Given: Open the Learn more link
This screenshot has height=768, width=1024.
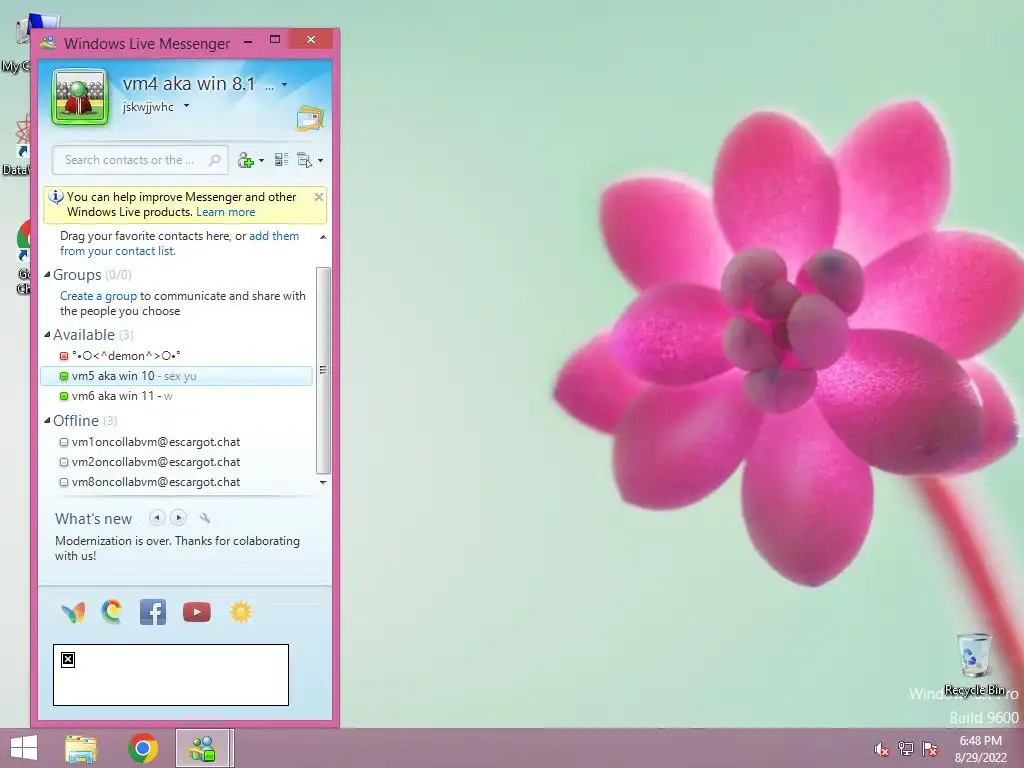Looking at the screenshot, I should coord(225,212).
